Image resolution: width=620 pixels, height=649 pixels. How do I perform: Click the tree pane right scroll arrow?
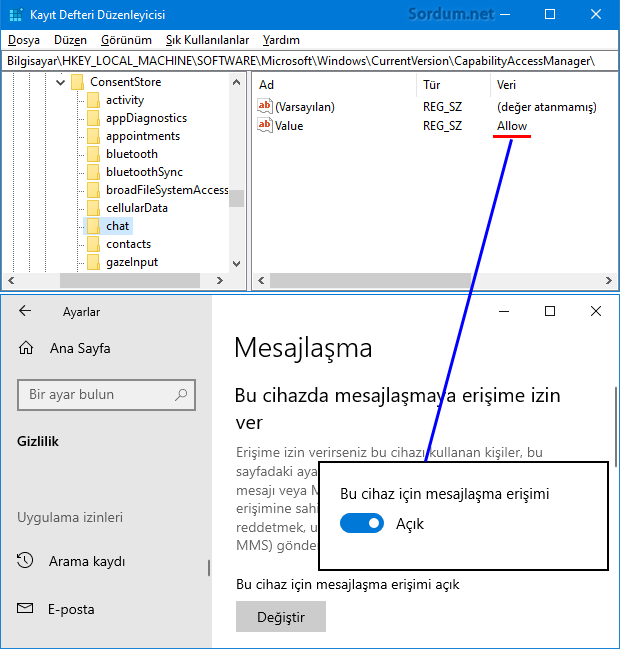[220, 281]
